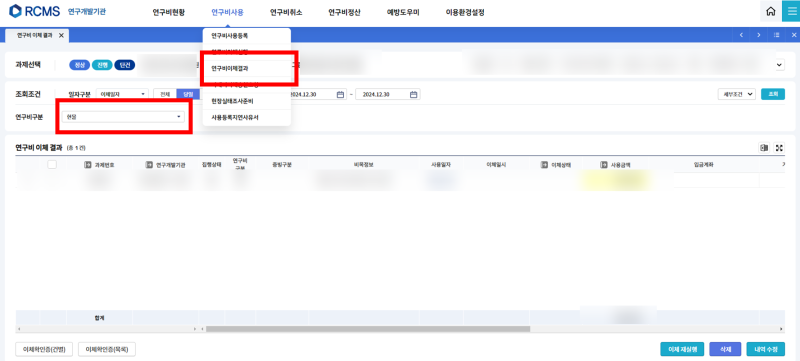
Task: Toggle the 진행 status pill
Action: coord(102,65)
